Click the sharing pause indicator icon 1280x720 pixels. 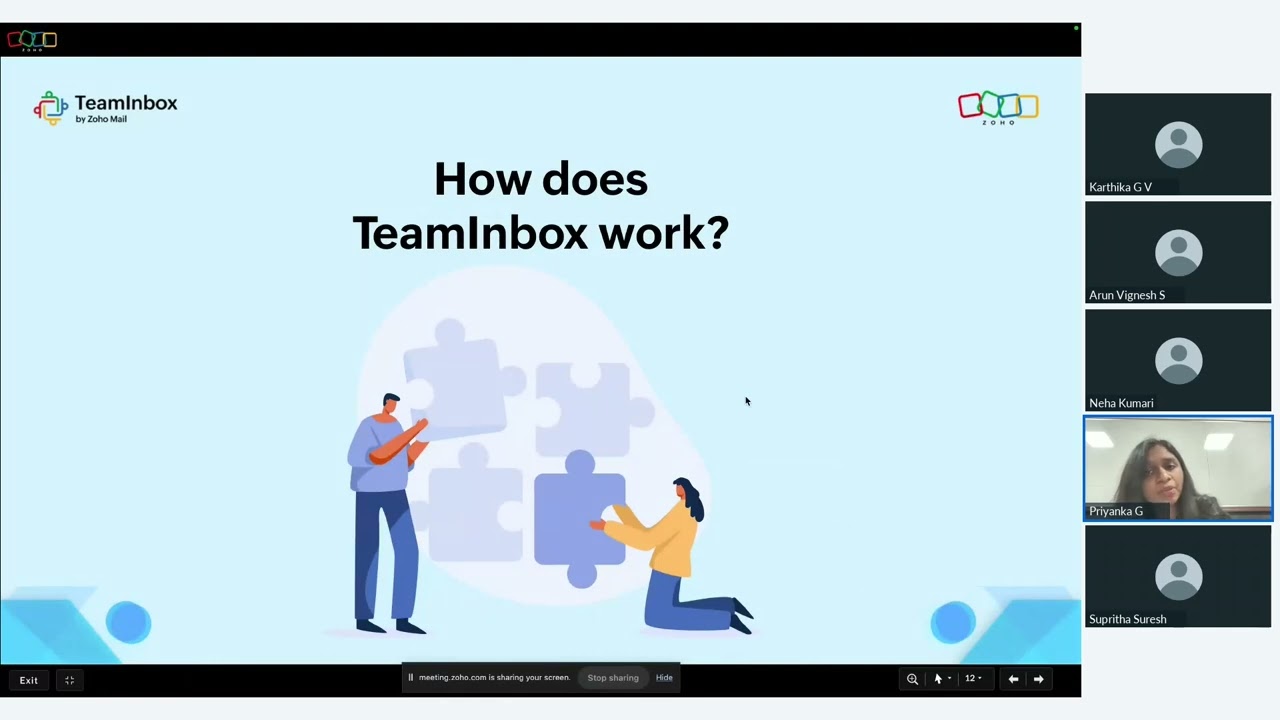(x=410, y=678)
